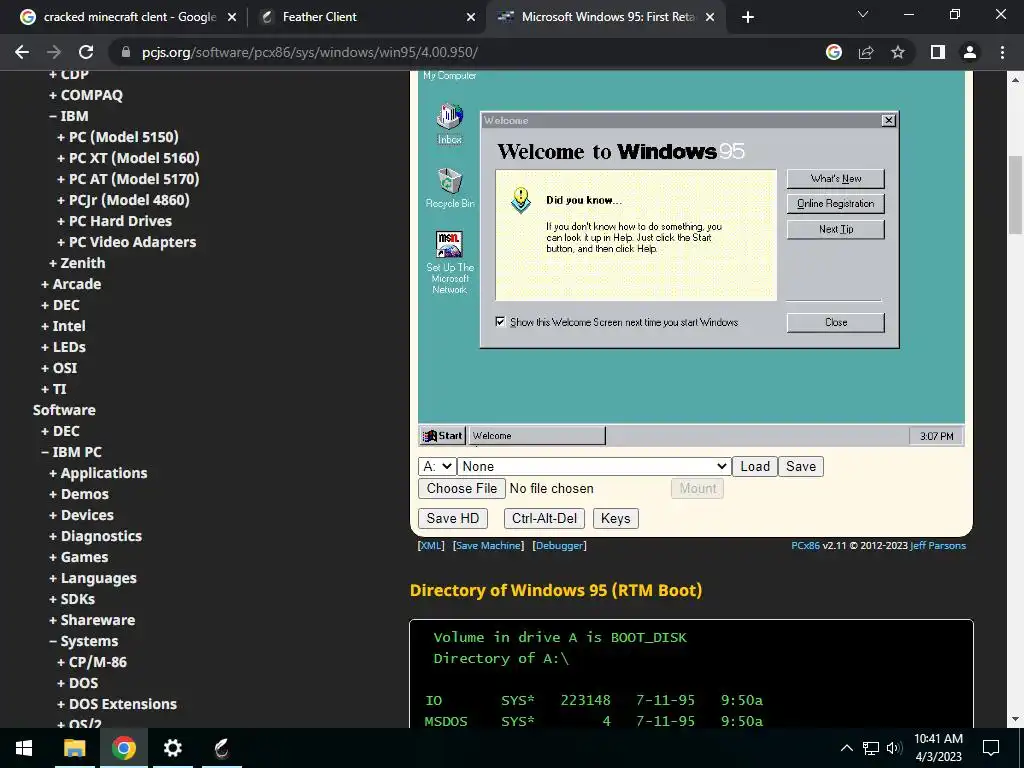This screenshot has height=768, width=1024.
Task: Expand the LEDs tree item
Action: (63, 347)
